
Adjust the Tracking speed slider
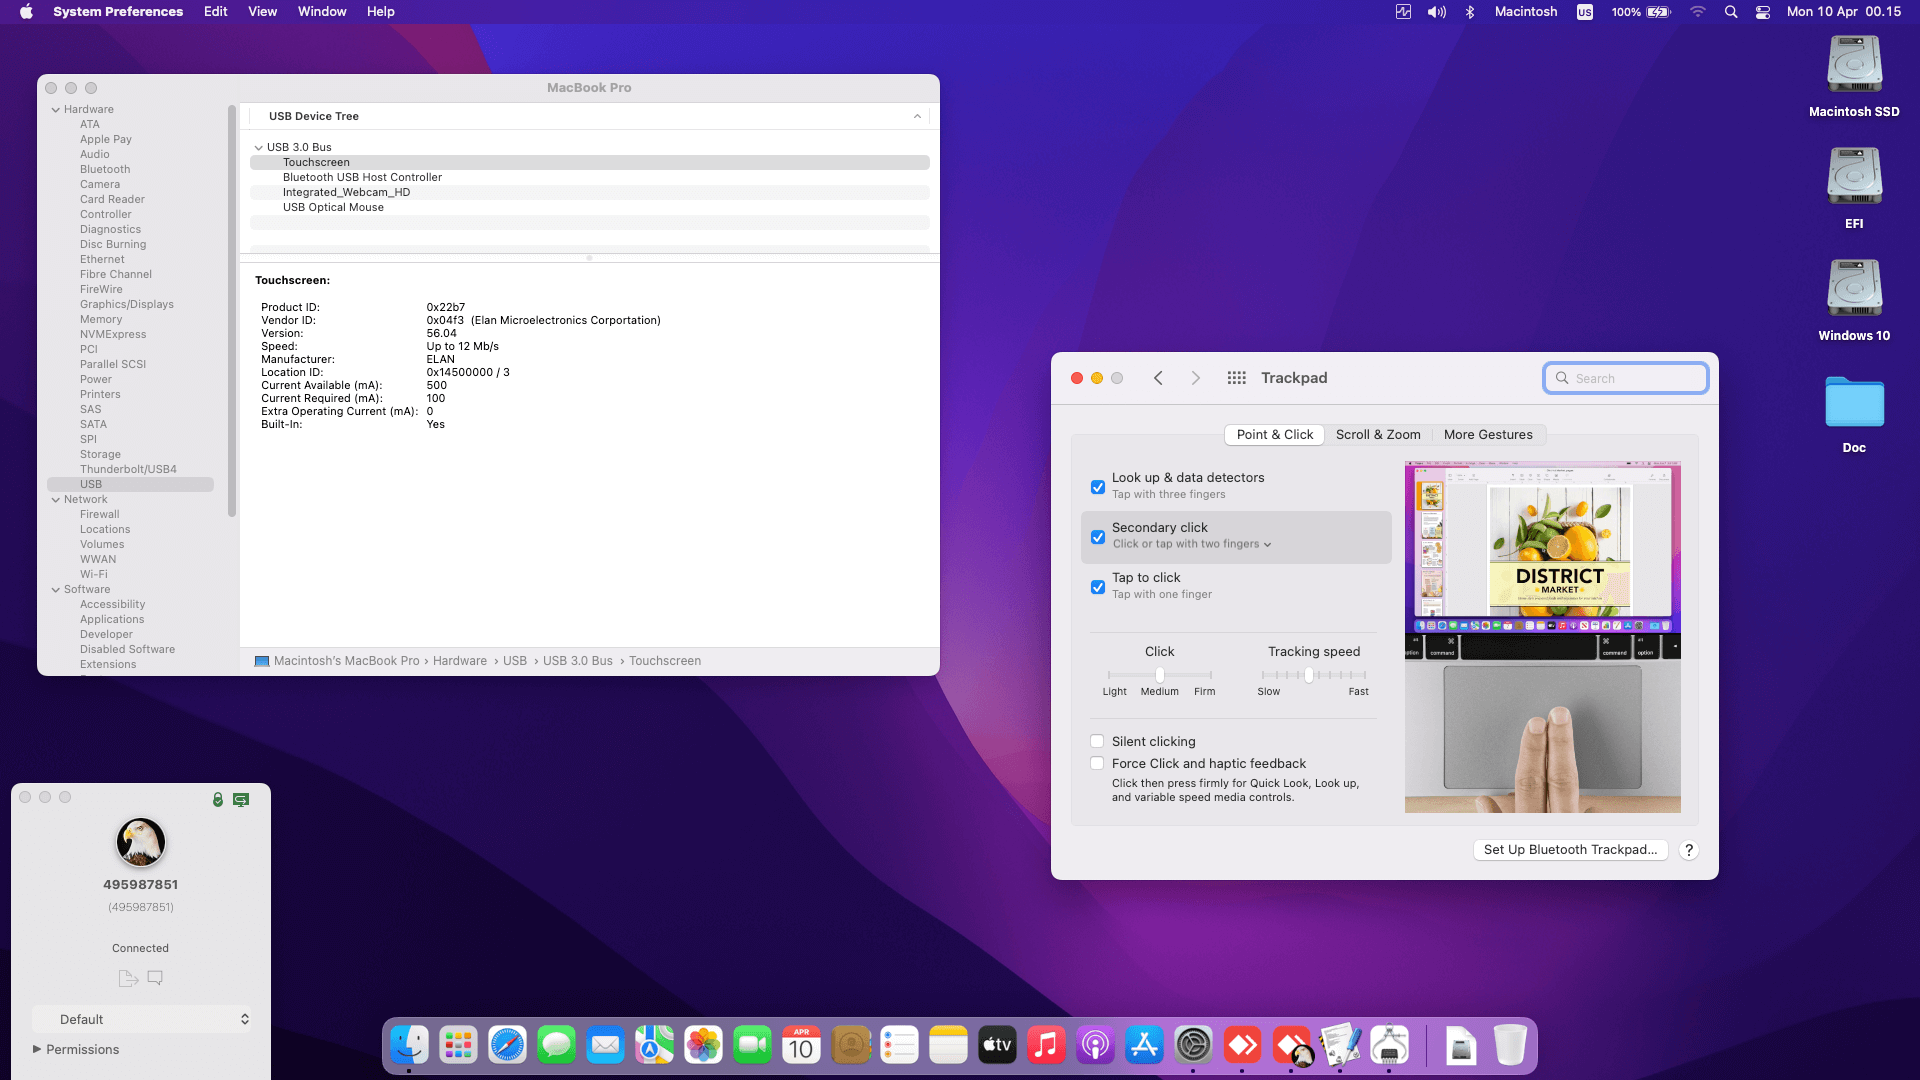1309,675
